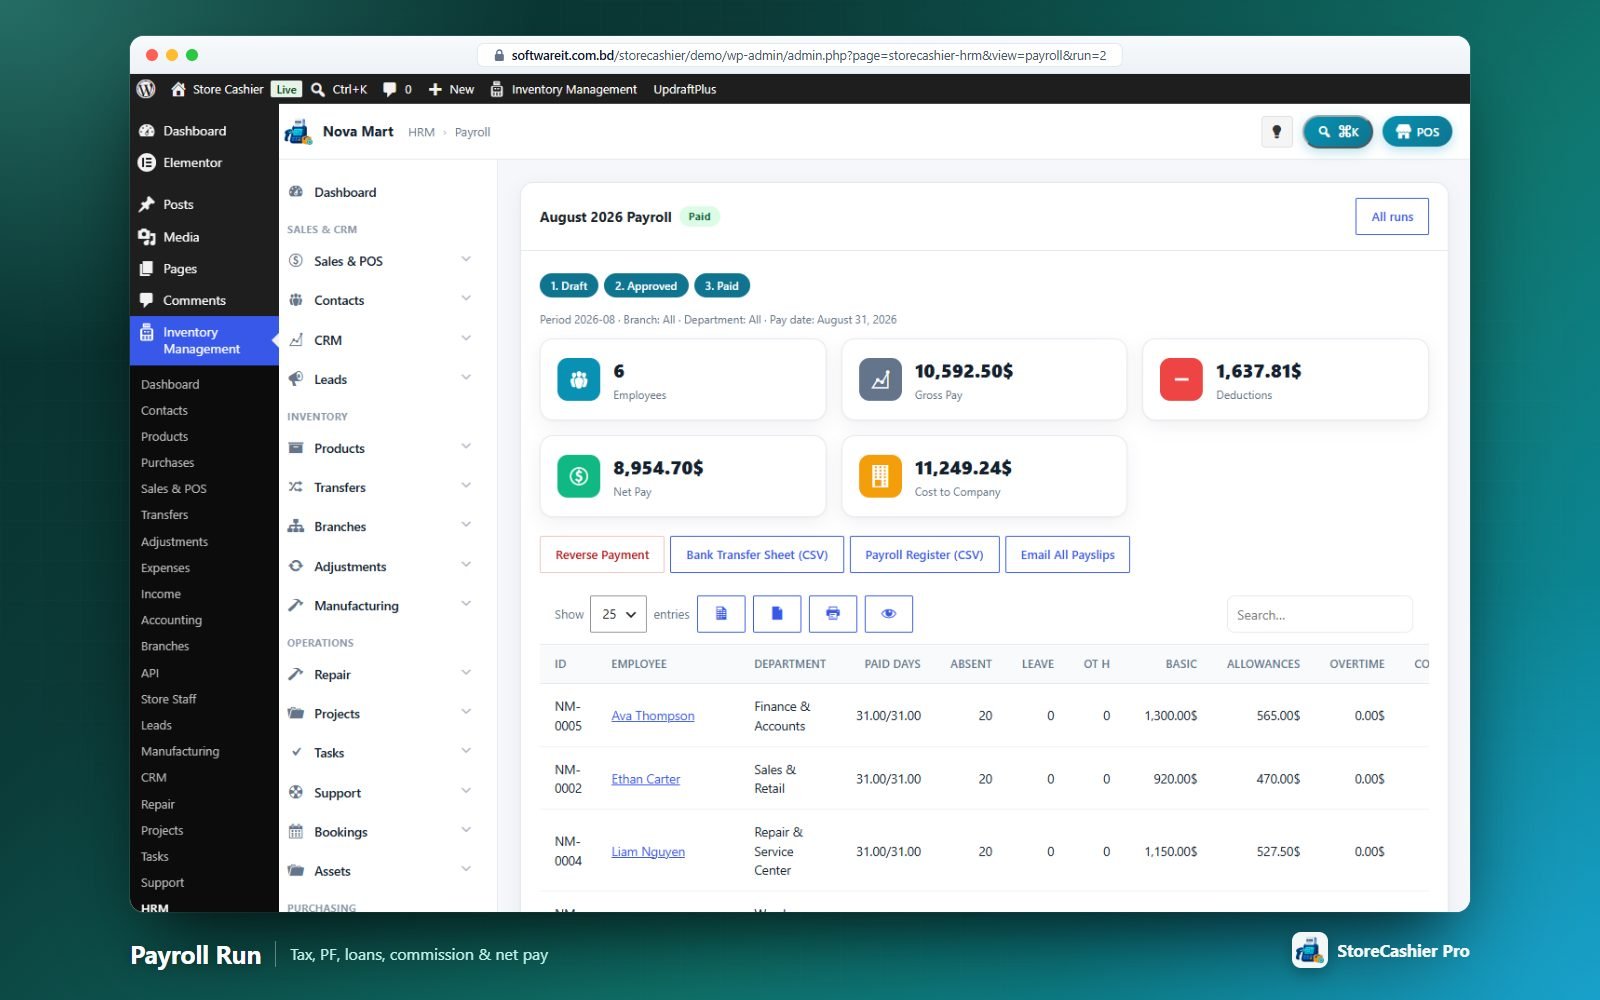
Task: Expand the Sales & POS menu chevron
Action: [x=466, y=260]
